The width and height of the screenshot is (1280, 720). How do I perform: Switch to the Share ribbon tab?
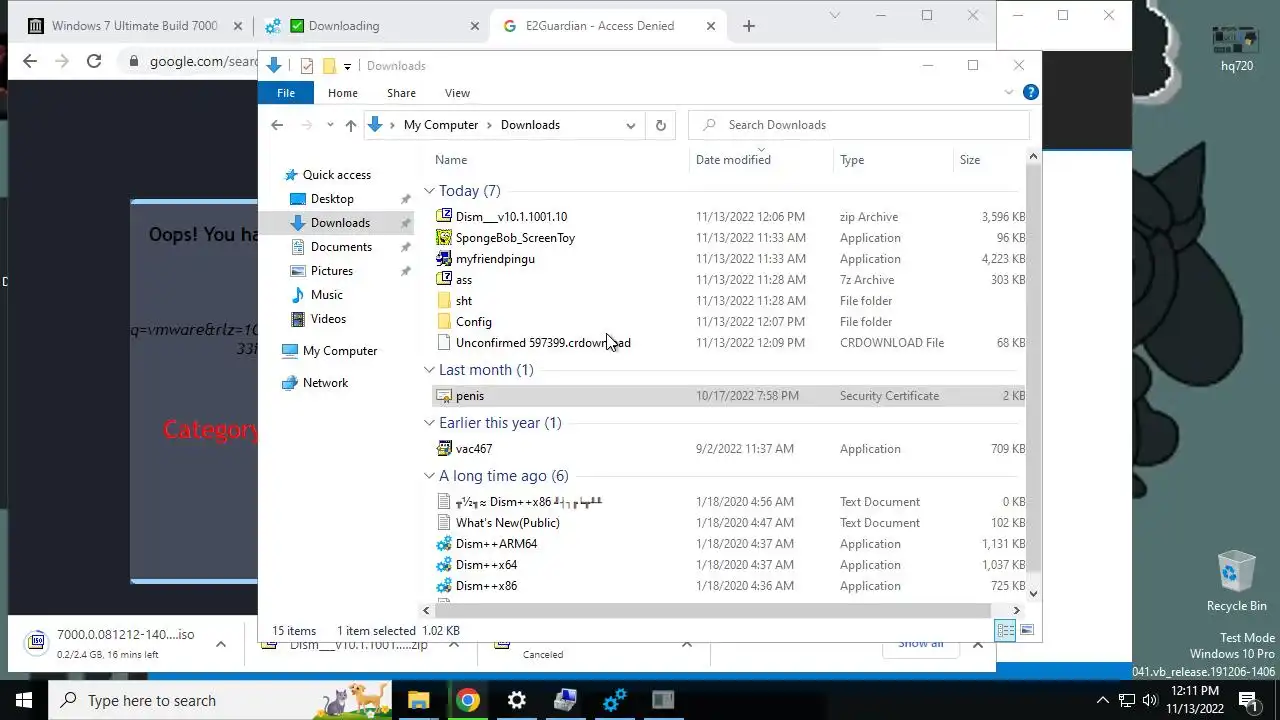click(x=401, y=93)
